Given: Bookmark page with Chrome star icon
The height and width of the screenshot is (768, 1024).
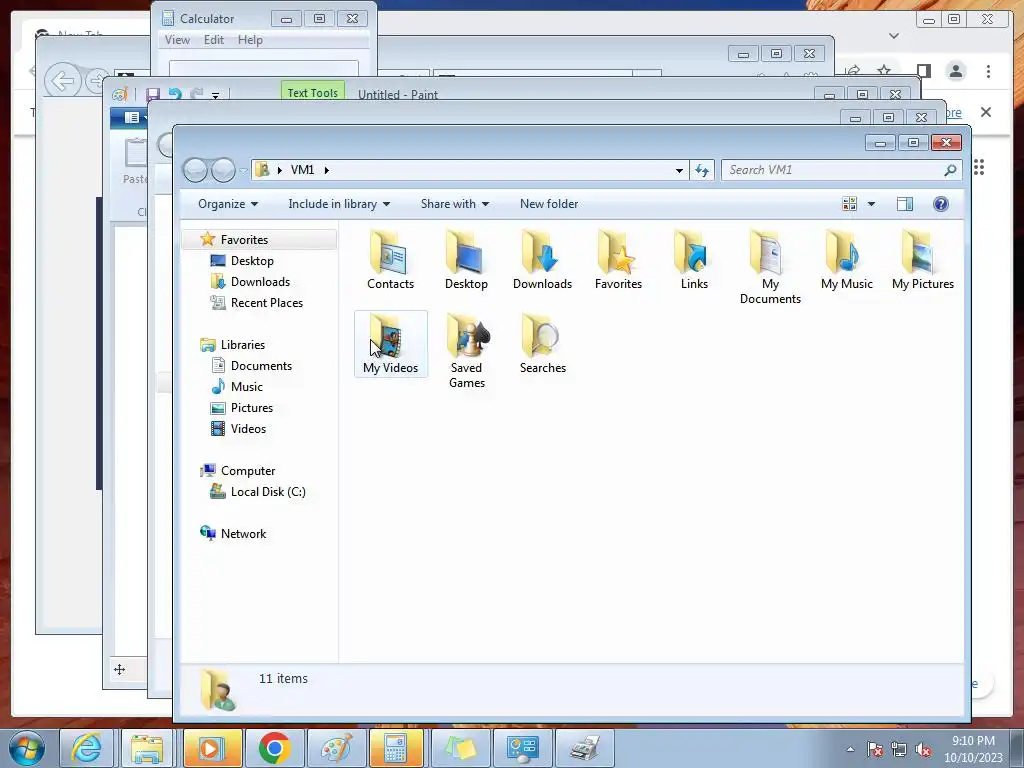Looking at the screenshot, I should 884,70.
